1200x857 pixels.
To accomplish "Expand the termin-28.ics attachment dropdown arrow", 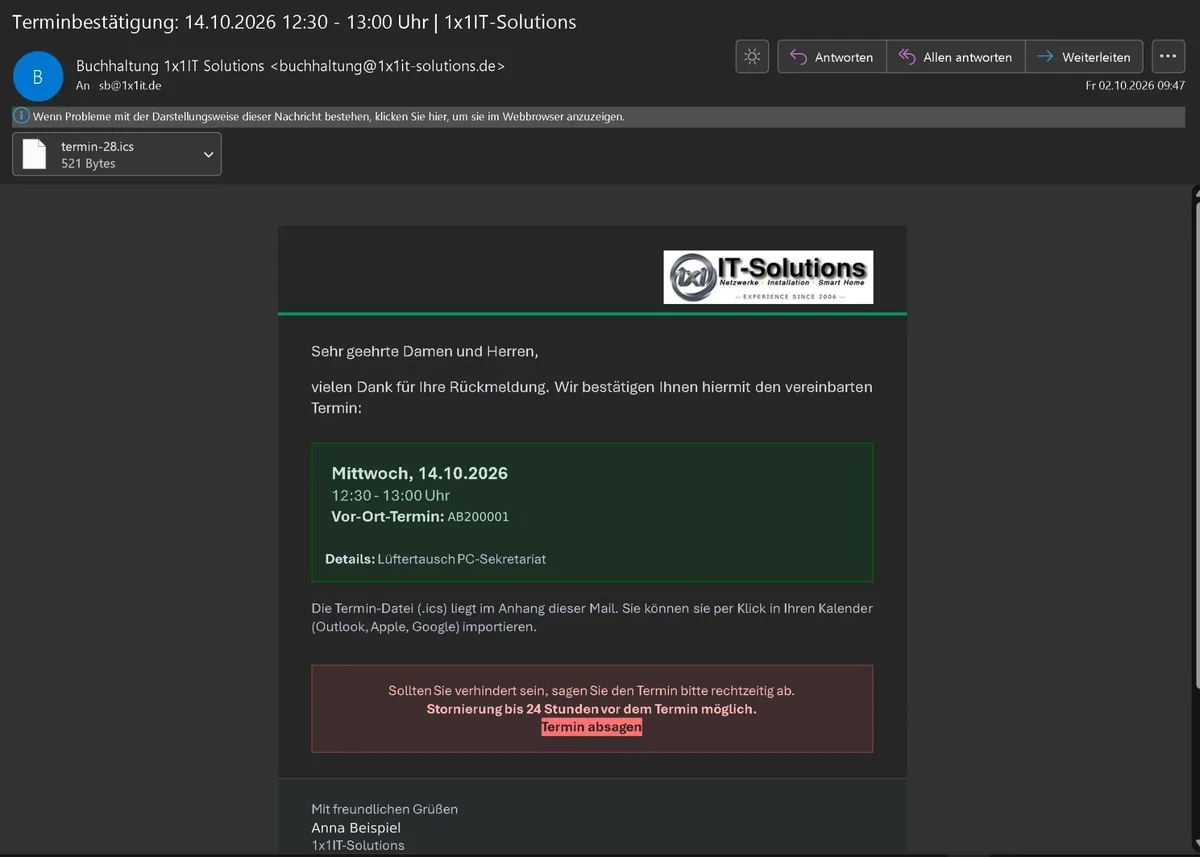I will tap(208, 154).
